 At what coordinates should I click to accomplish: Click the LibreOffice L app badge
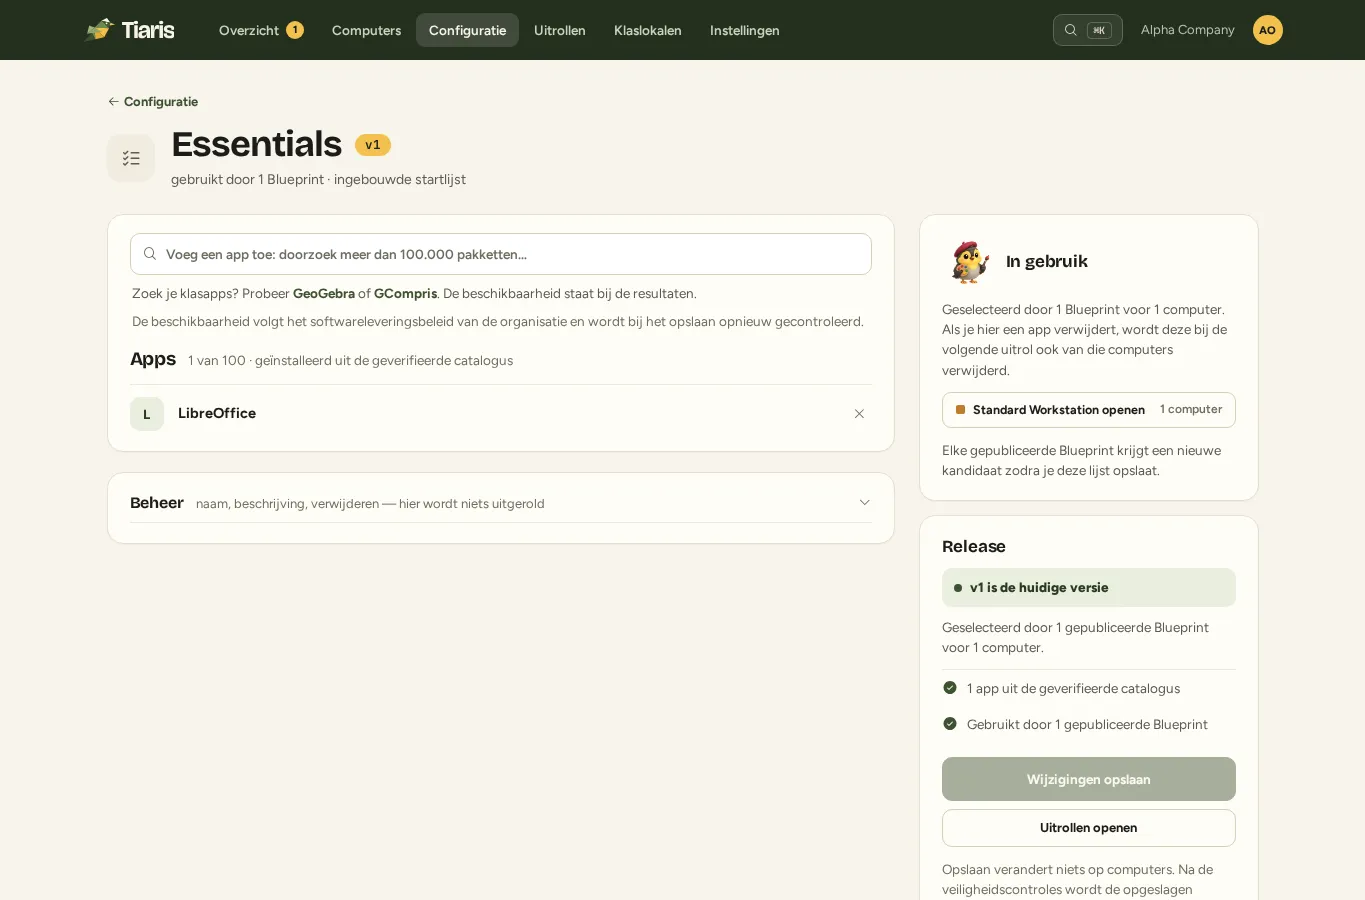(x=147, y=414)
